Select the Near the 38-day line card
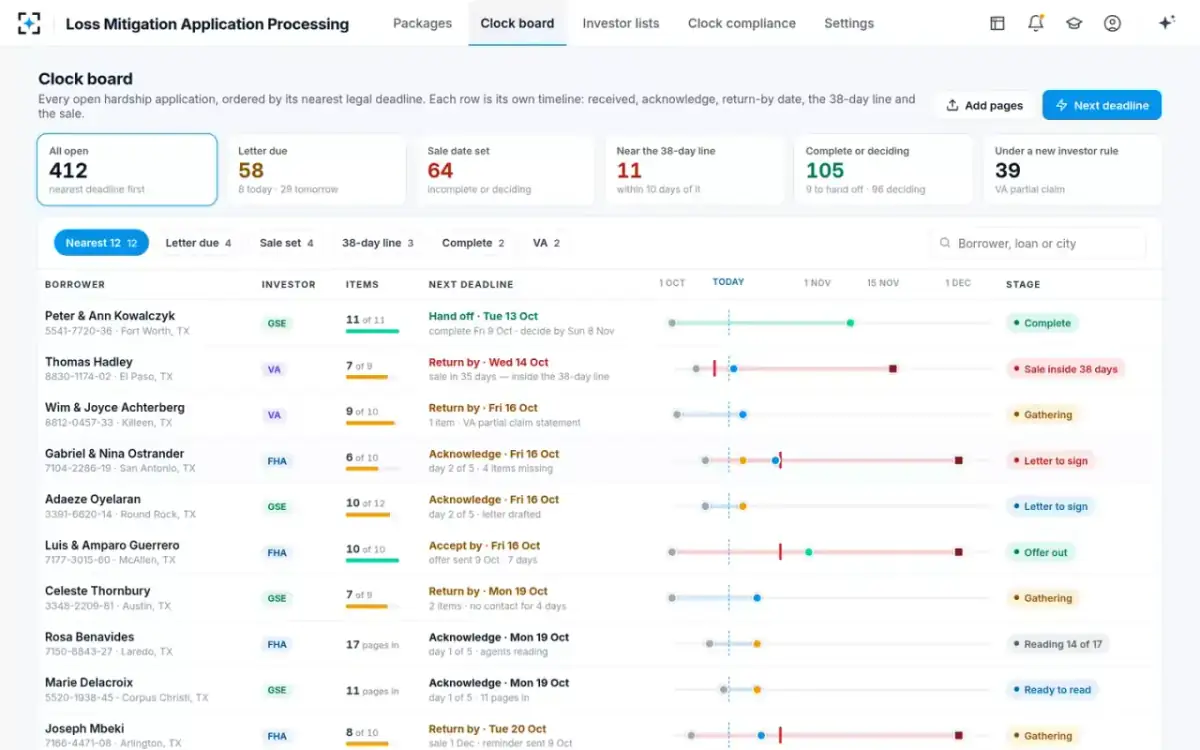 694,170
